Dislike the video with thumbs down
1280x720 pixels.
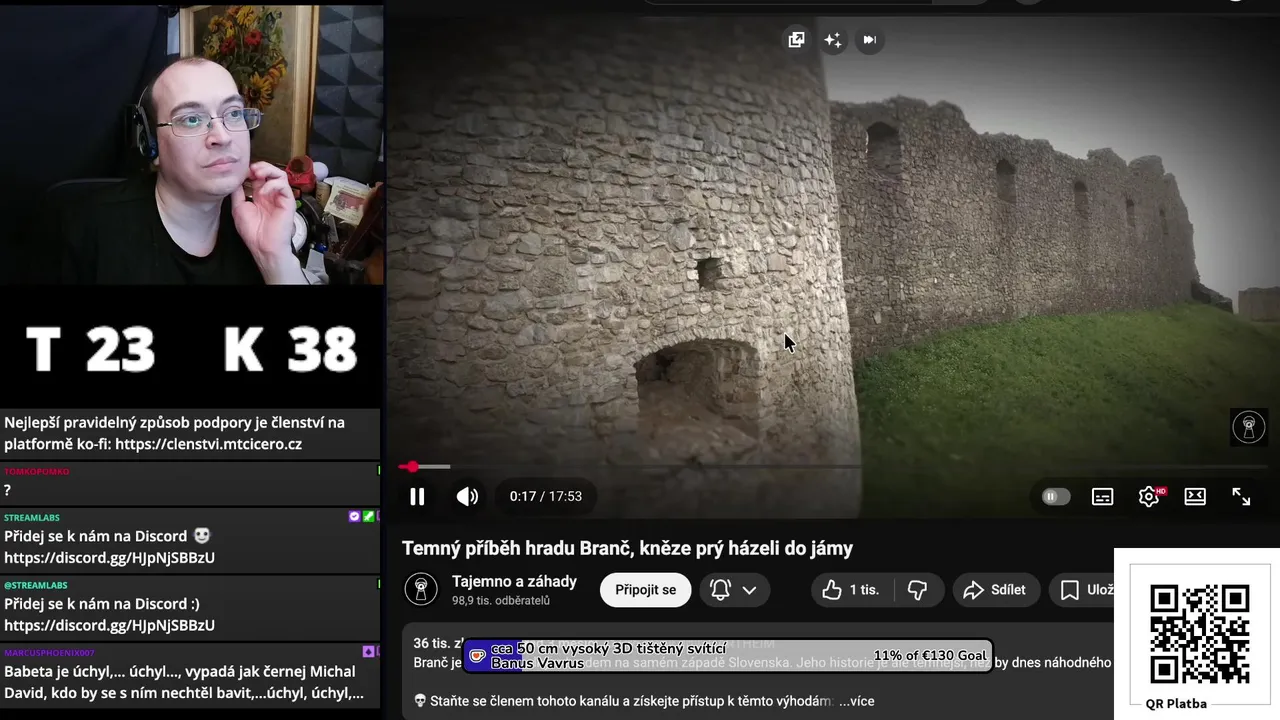(918, 590)
